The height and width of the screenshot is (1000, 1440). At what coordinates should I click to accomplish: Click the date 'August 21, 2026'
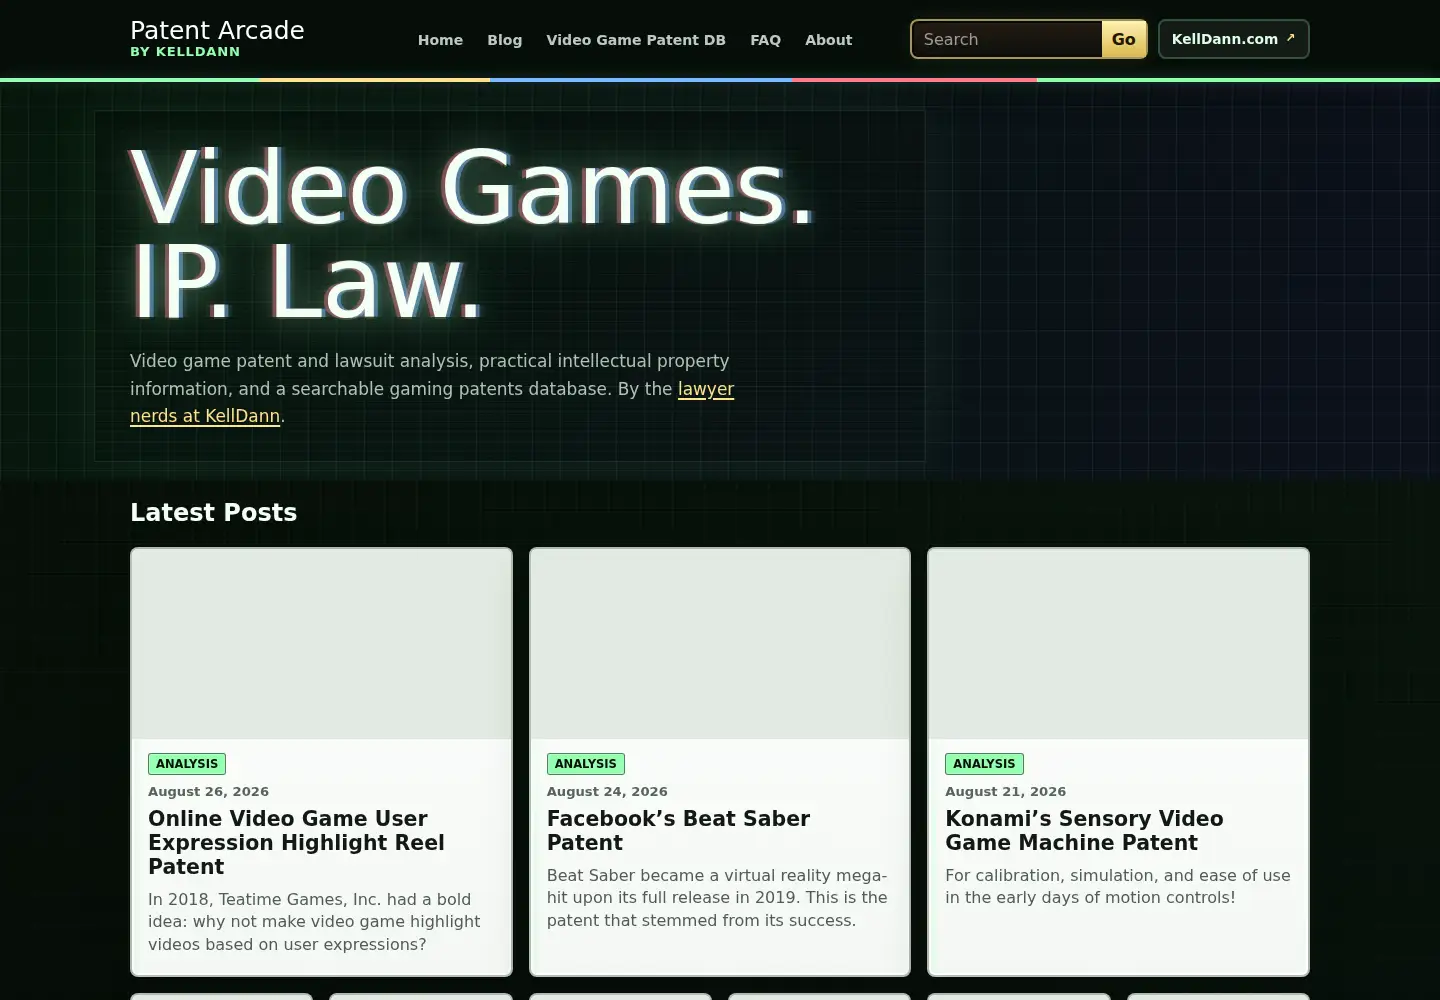coord(1005,791)
